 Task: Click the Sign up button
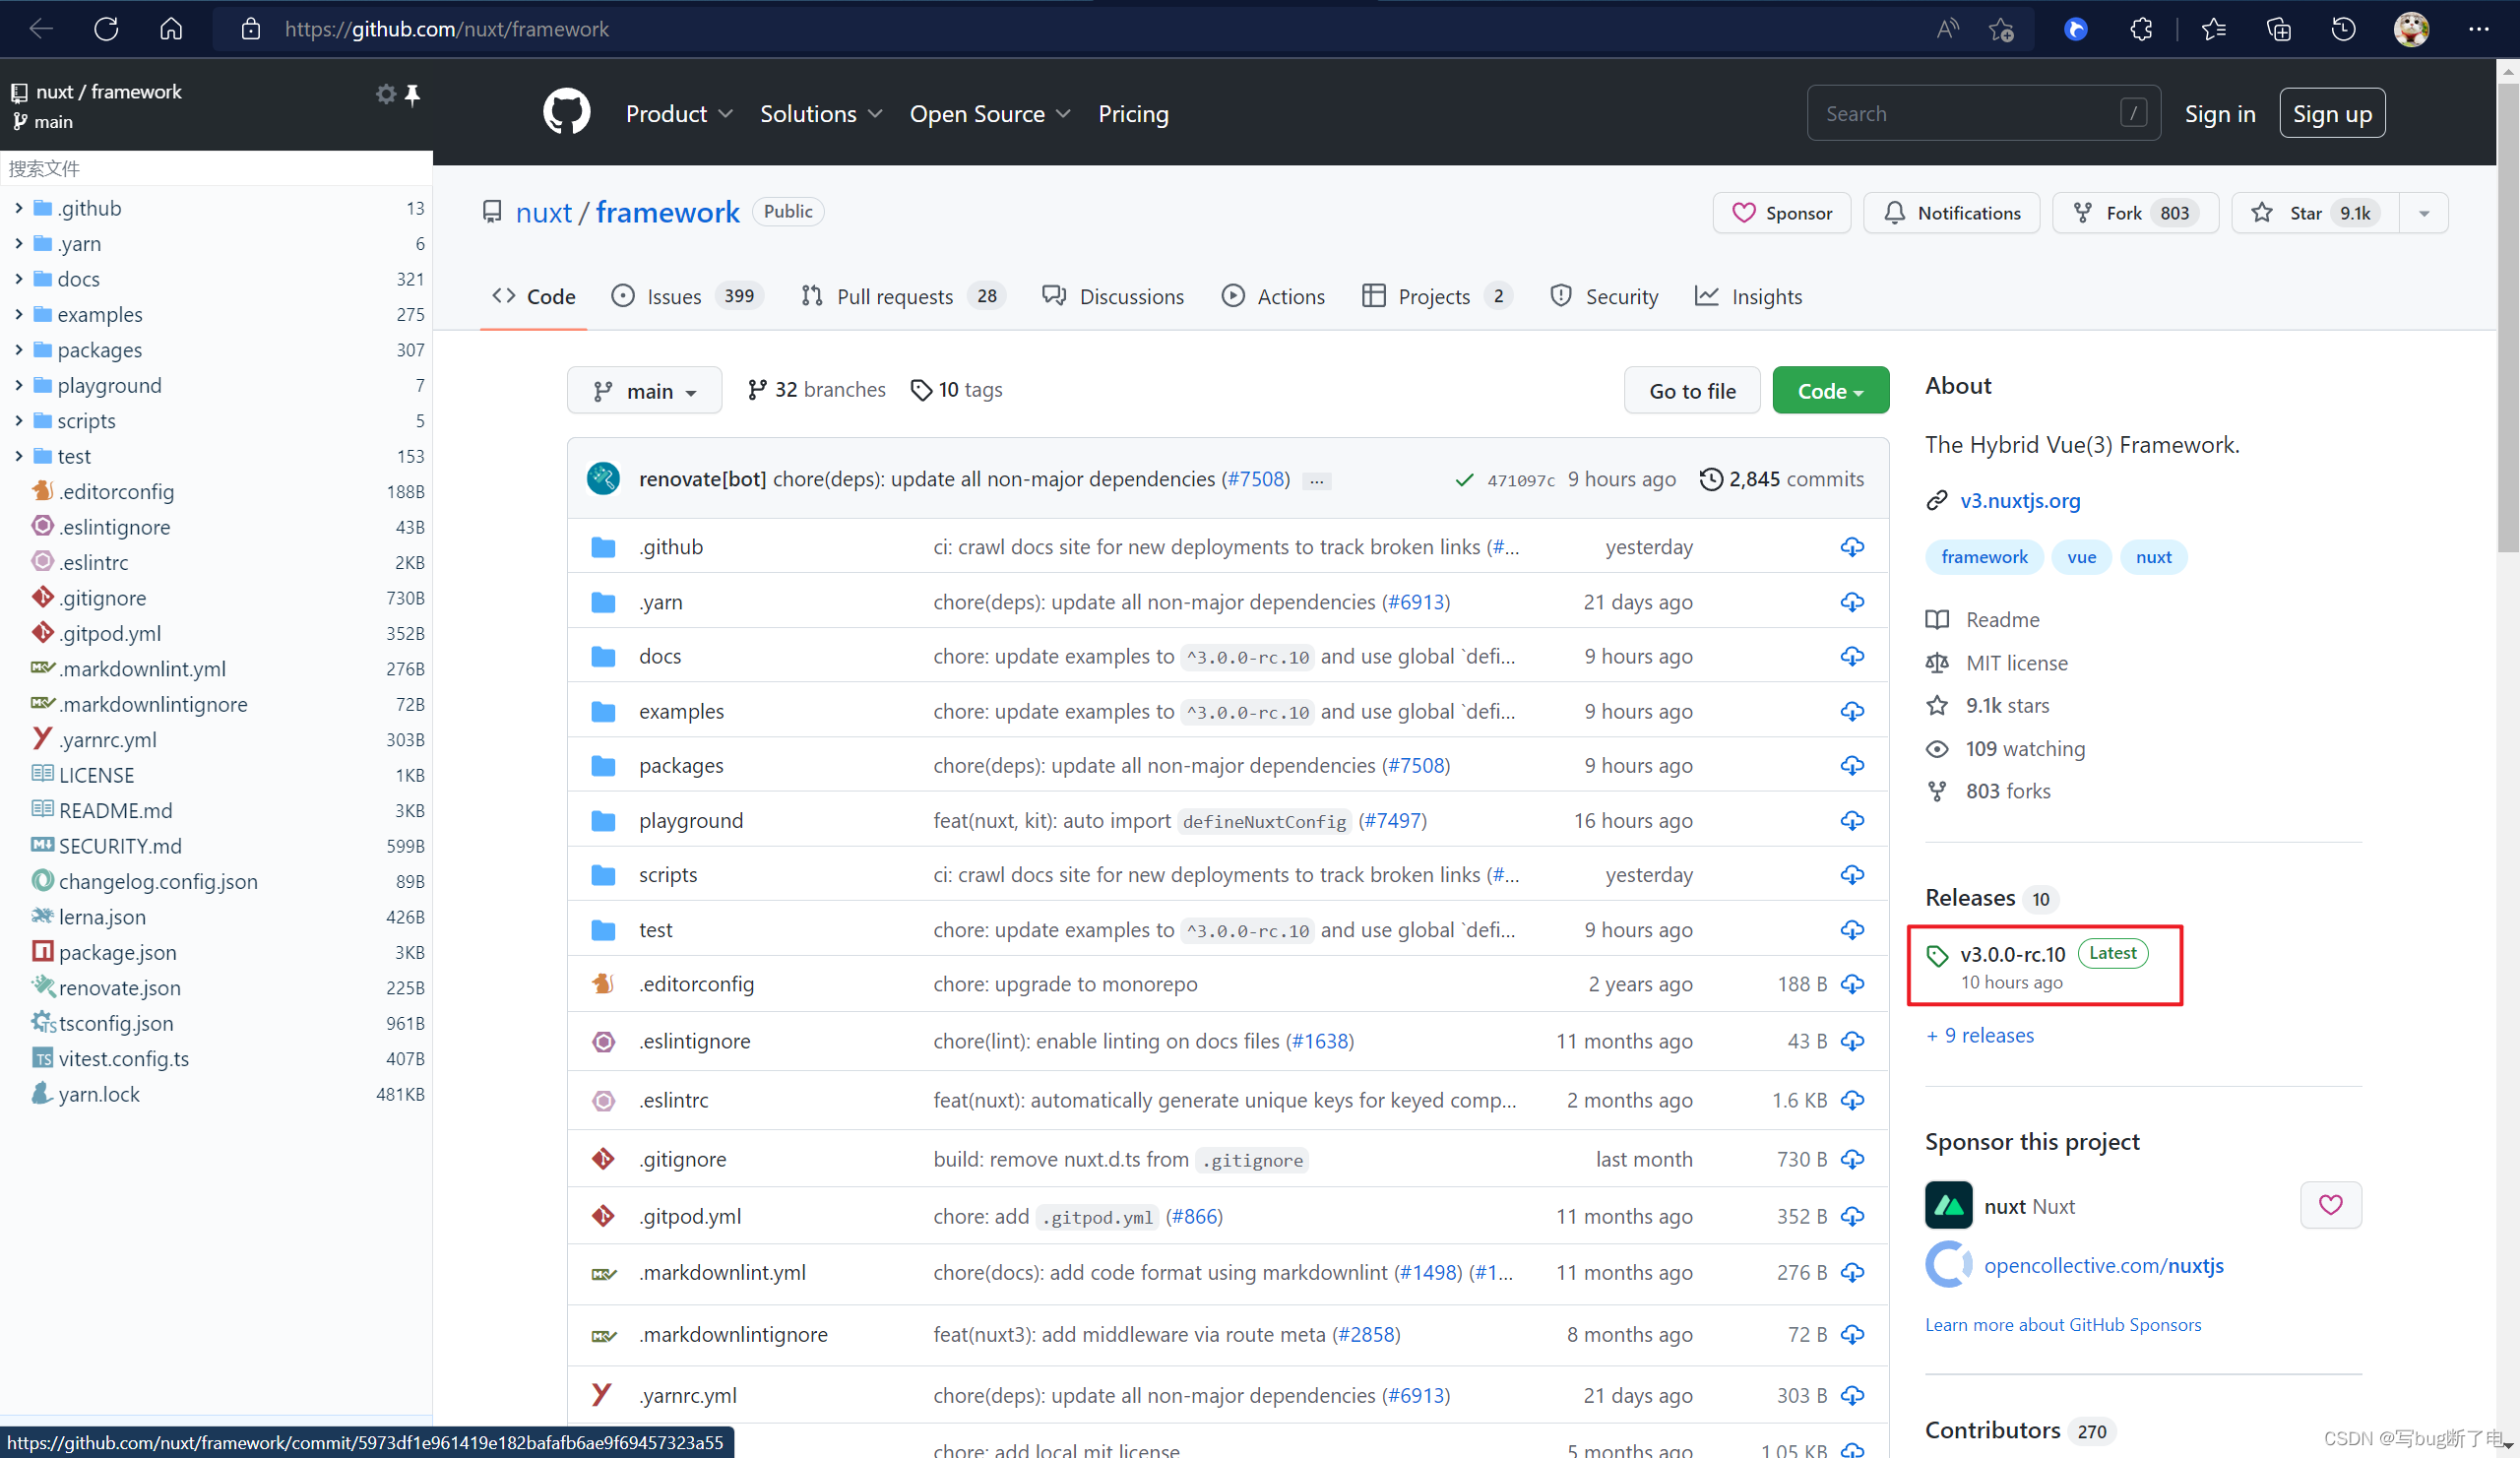pos(2331,113)
